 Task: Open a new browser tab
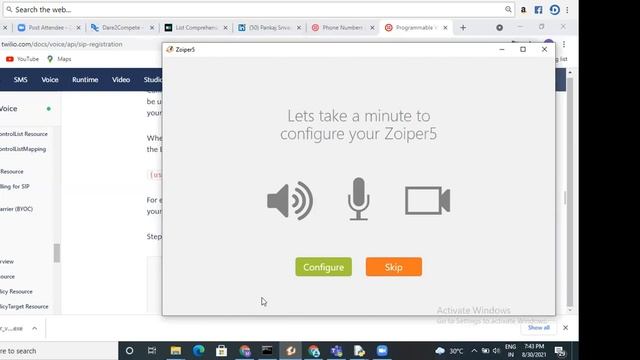[463, 28]
